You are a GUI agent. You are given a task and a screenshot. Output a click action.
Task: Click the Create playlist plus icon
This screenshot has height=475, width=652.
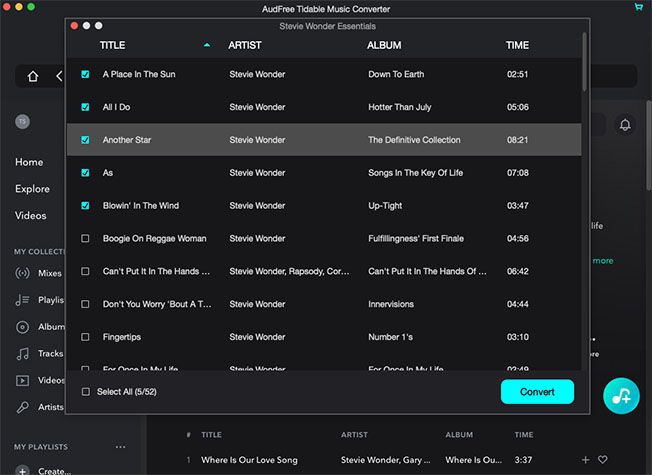(x=22, y=470)
